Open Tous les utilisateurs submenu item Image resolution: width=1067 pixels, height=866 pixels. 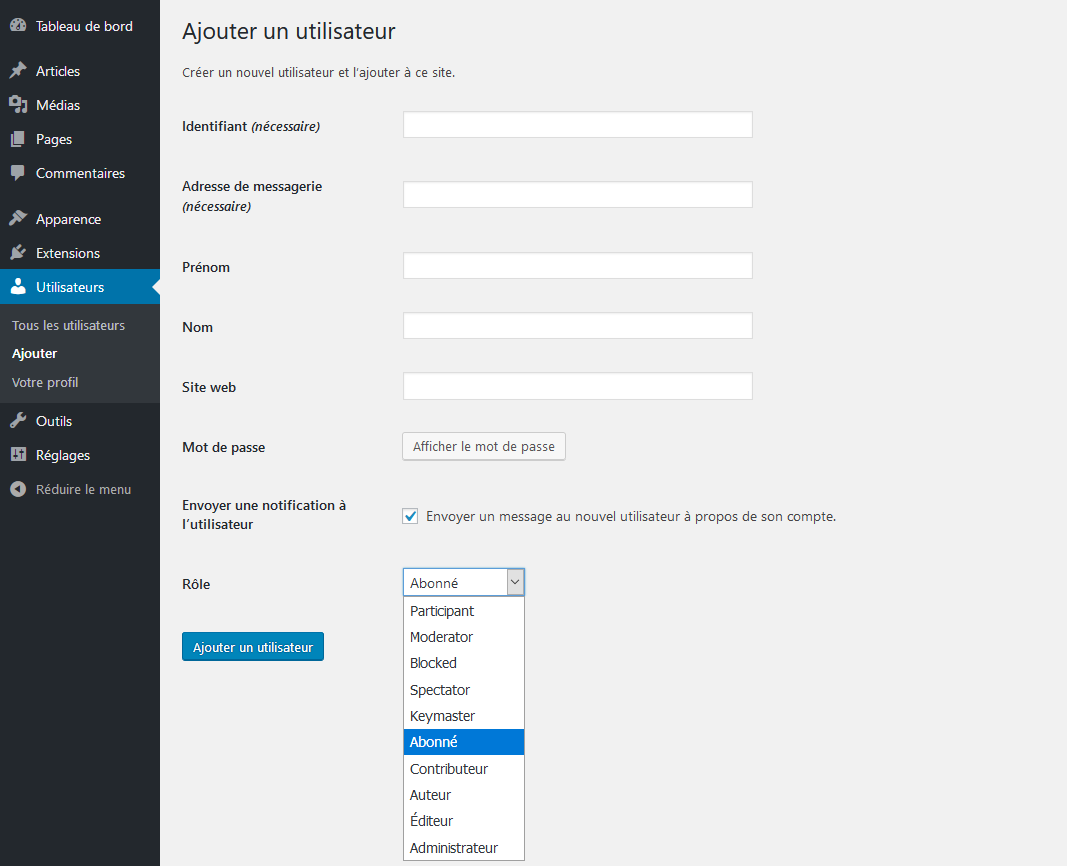click(68, 325)
